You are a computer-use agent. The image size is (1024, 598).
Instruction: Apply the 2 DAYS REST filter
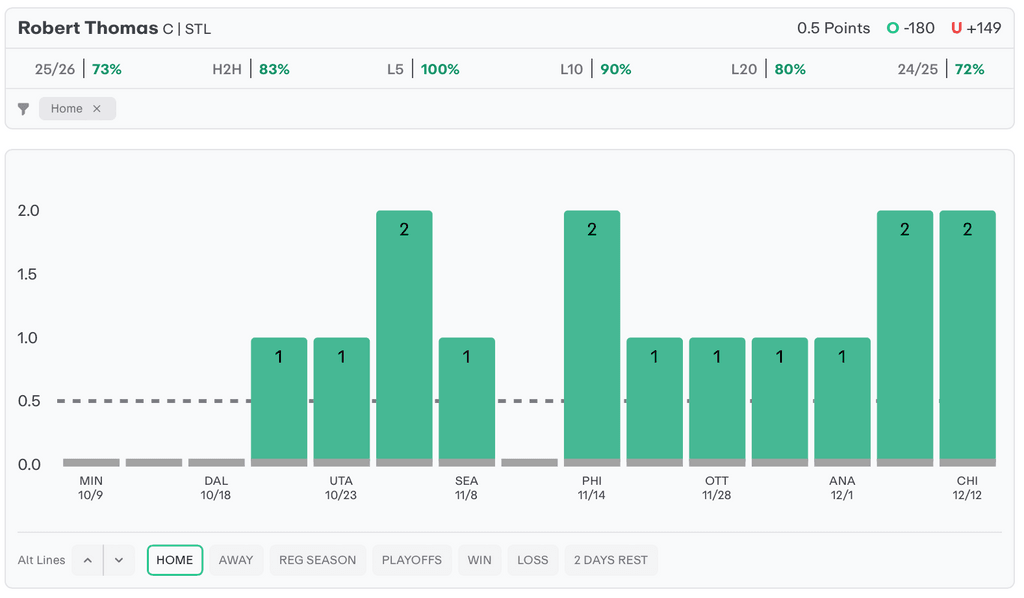[610, 560]
